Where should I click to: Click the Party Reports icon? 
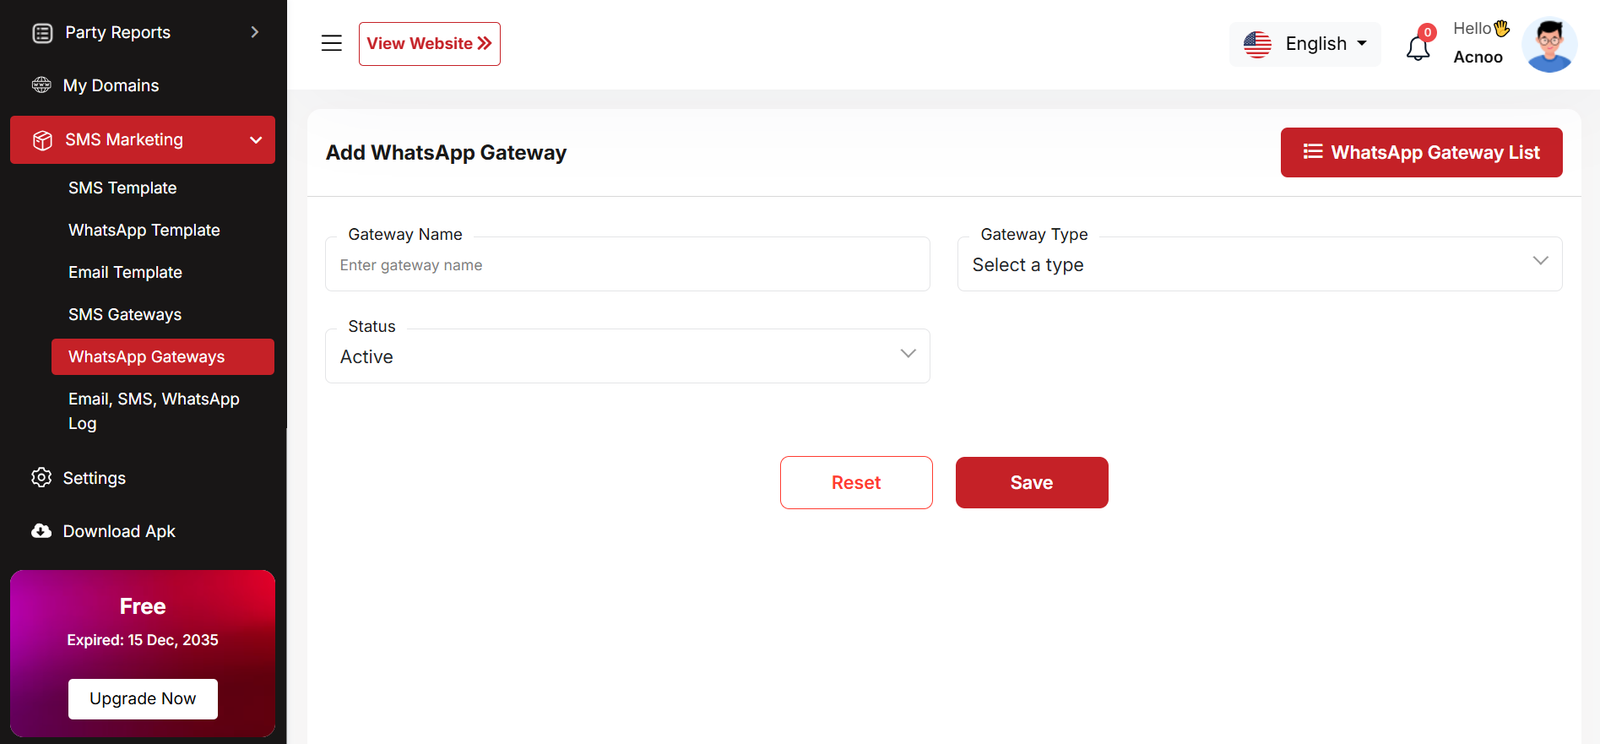coord(42,33)
